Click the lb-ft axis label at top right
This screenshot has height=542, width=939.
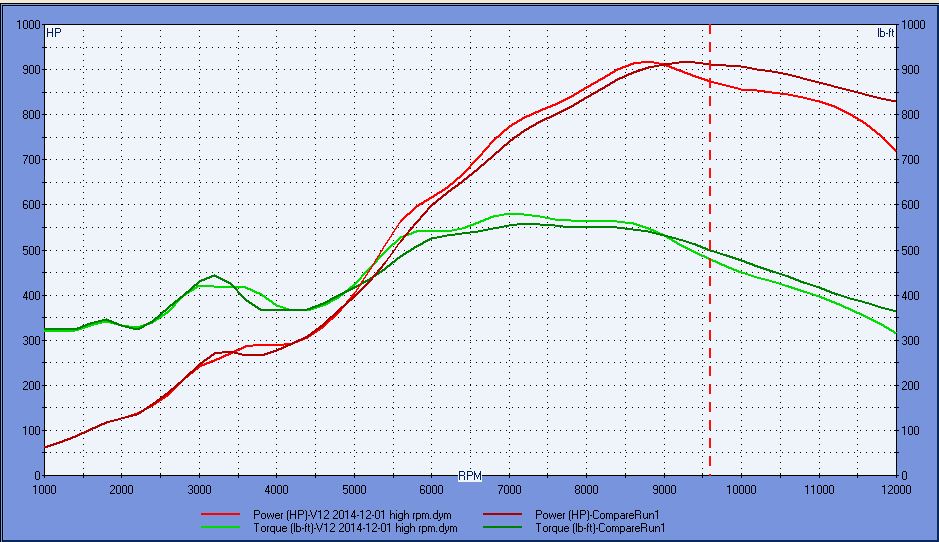pos(883,33)
